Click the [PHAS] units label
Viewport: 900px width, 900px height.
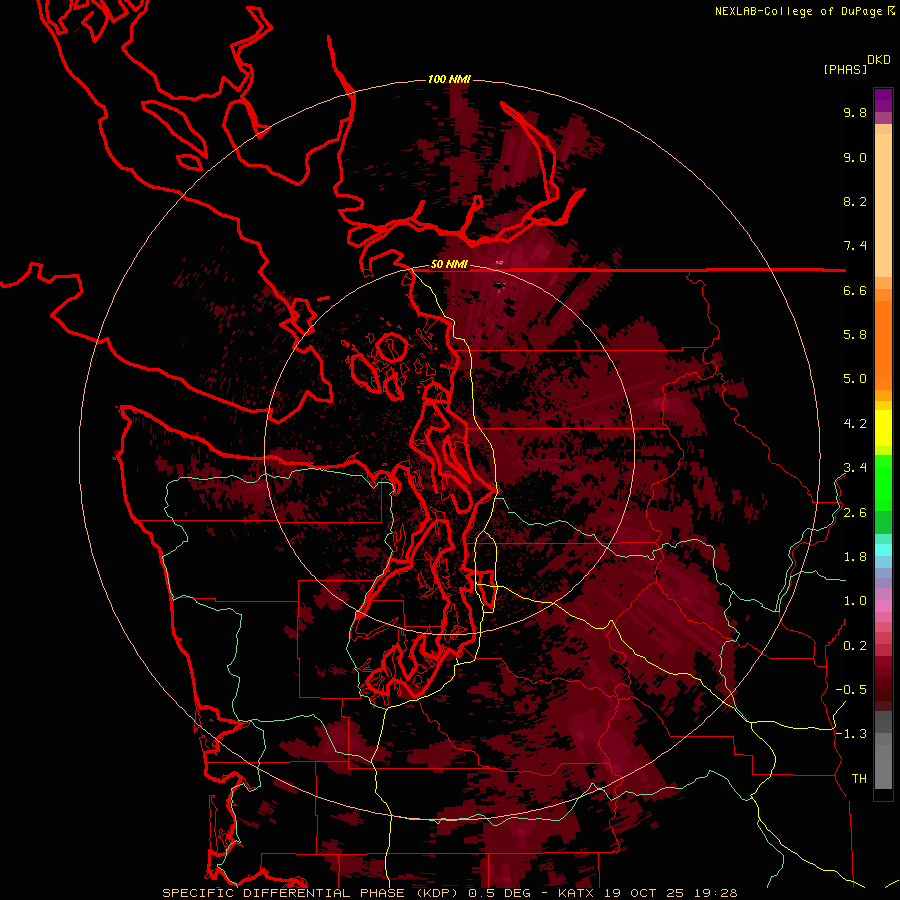tap(845, 70)
